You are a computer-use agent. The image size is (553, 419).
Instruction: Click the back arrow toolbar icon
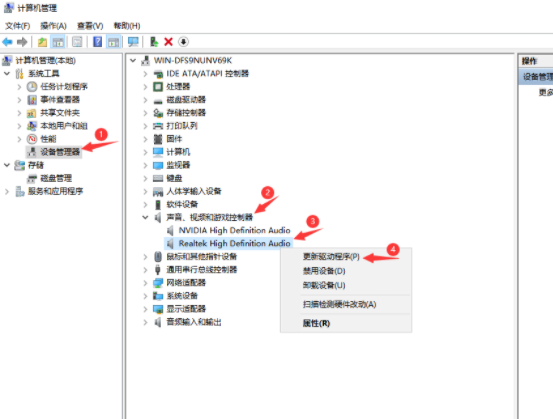click(7, 42)
